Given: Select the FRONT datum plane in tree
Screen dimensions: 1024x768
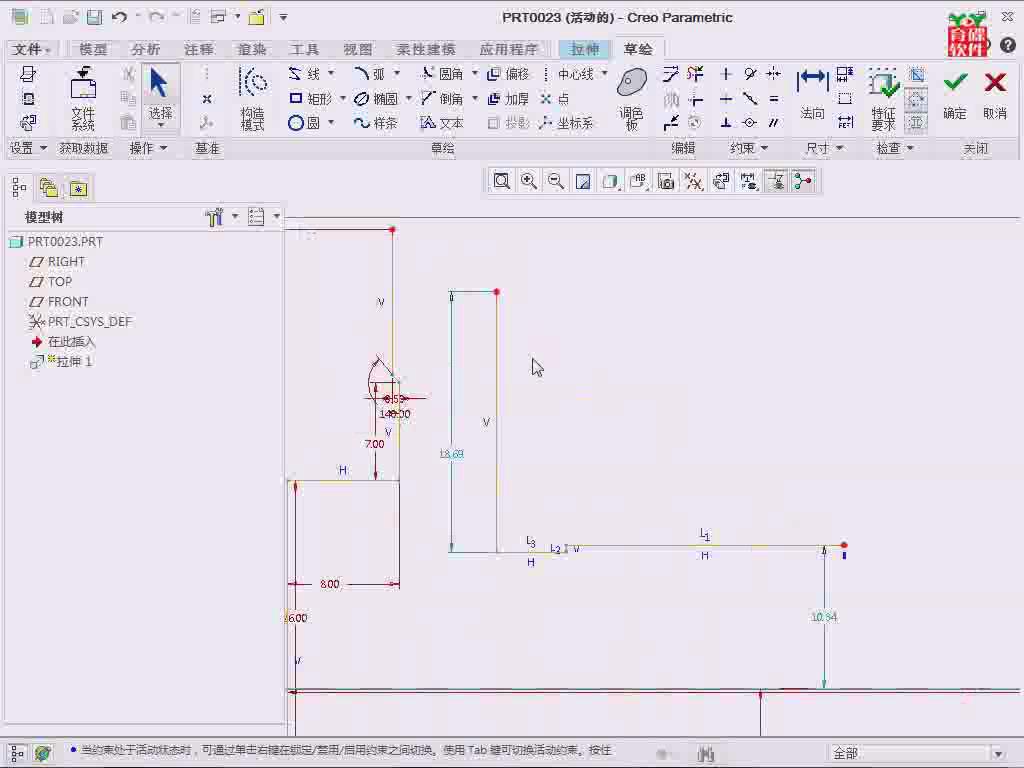Looking at the screenshot, I should (59, 302).
